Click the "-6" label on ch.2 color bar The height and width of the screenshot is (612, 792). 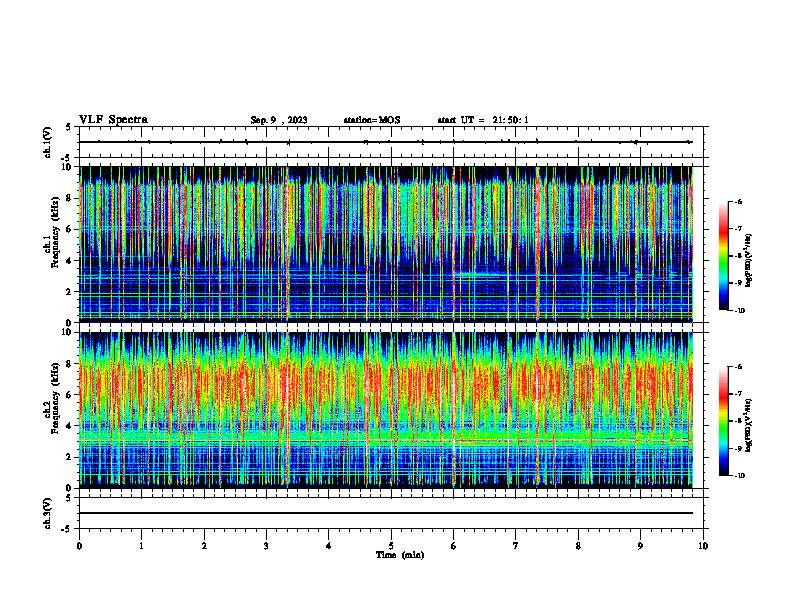pos(739,367)
